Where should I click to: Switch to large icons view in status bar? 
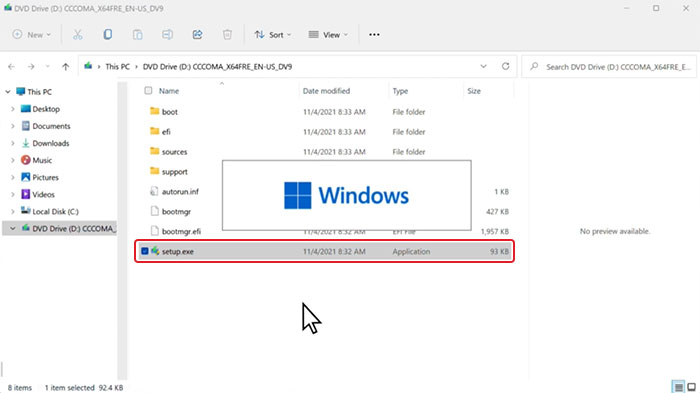click(692, 387)
